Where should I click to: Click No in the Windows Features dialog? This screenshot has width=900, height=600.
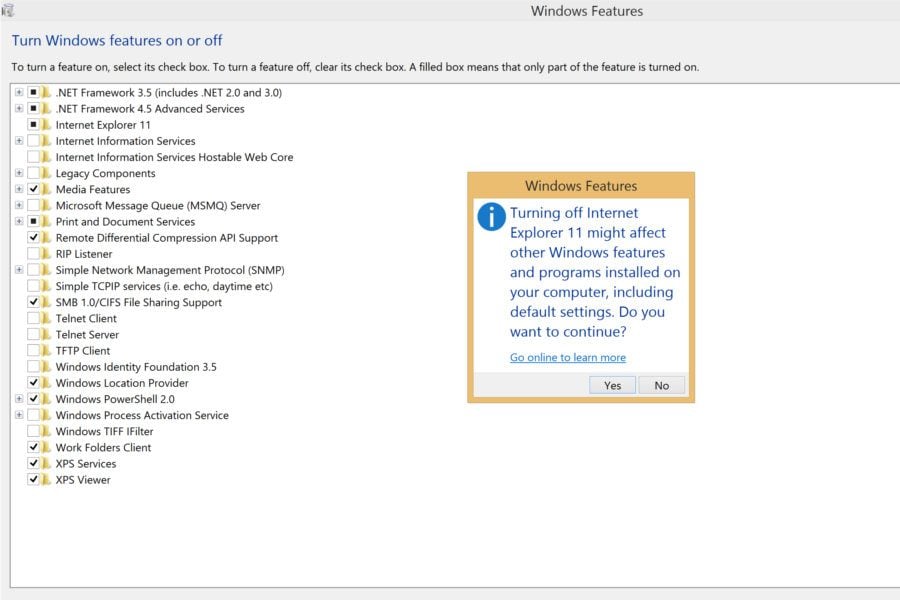661,385
